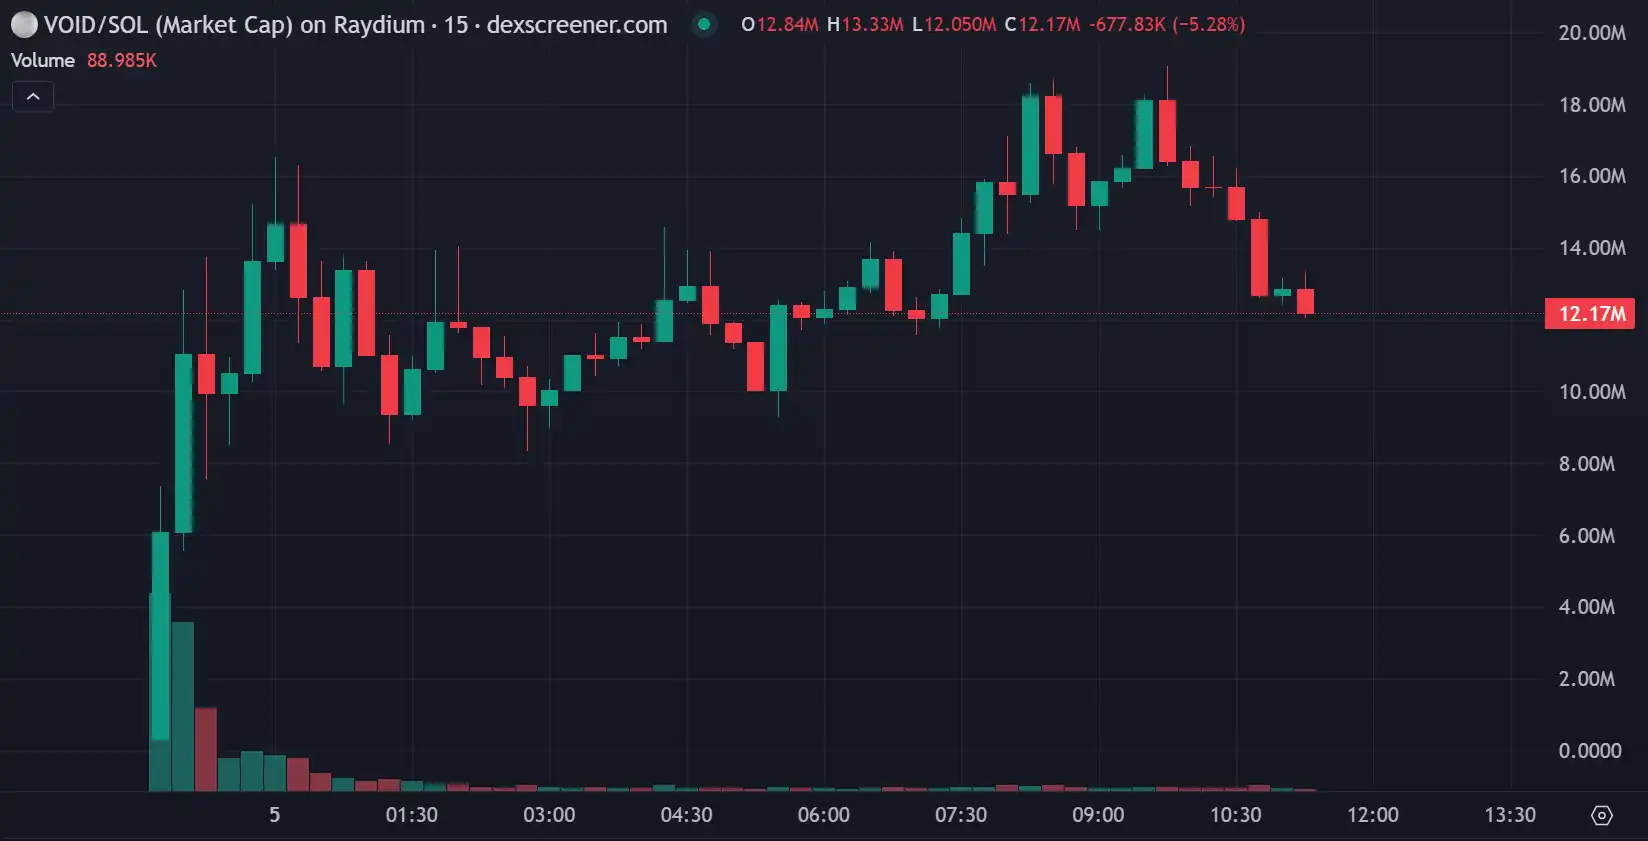The width and height of the screenshot is (1648, 841).
Task: Click the 0.0000 price axis label
Action: [x=1589, y=751]
